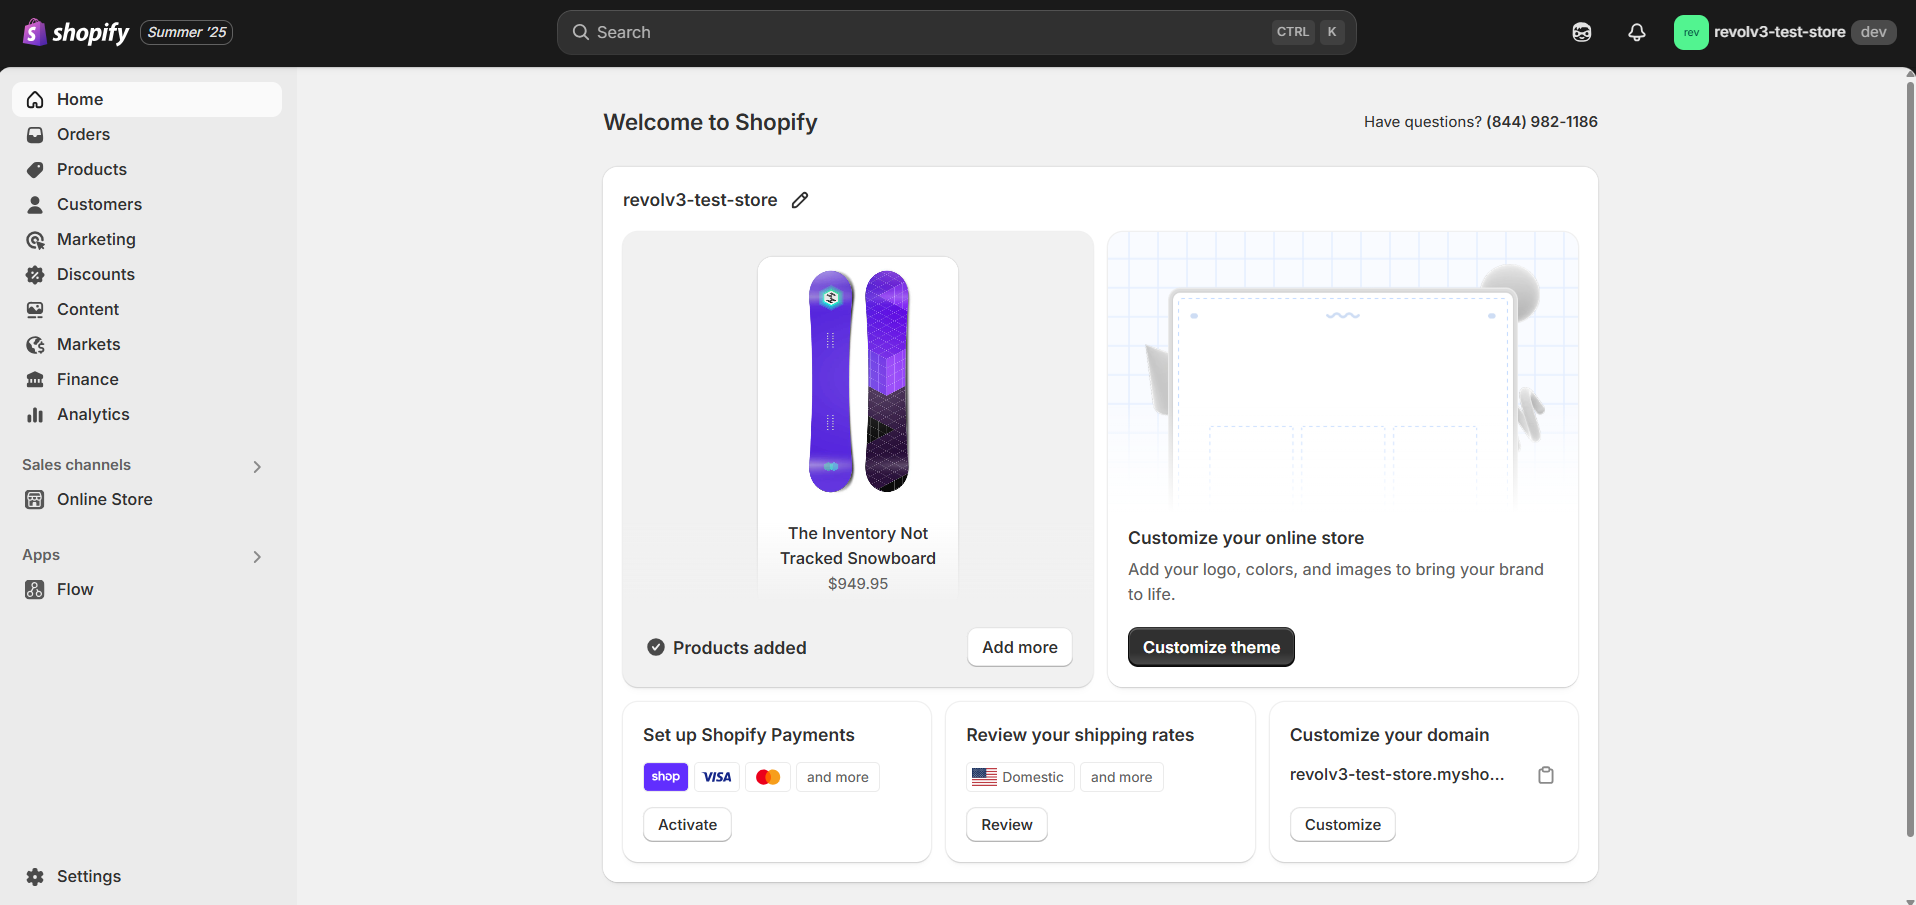Click the Products added checkmark toggle
This screenshot has height=905, width=1916.
[656, 647]
